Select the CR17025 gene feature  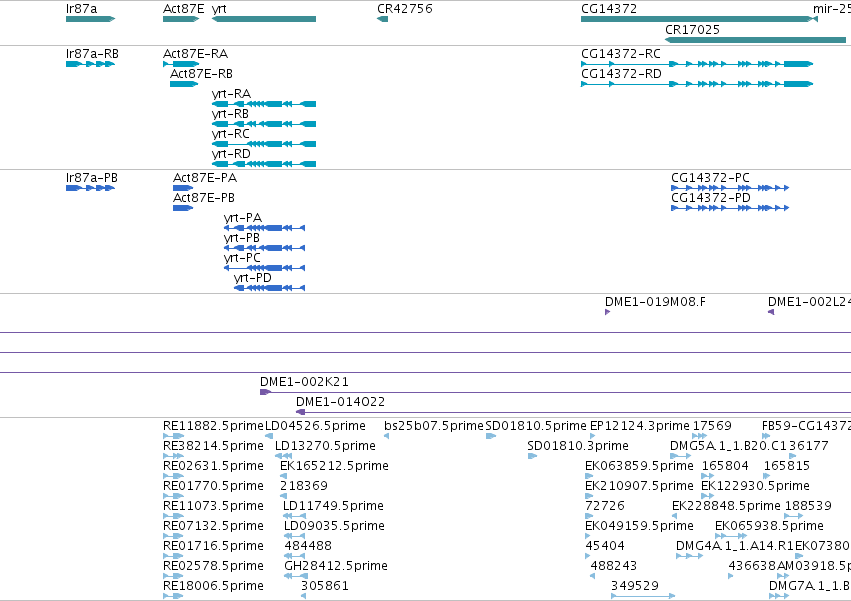755,40
